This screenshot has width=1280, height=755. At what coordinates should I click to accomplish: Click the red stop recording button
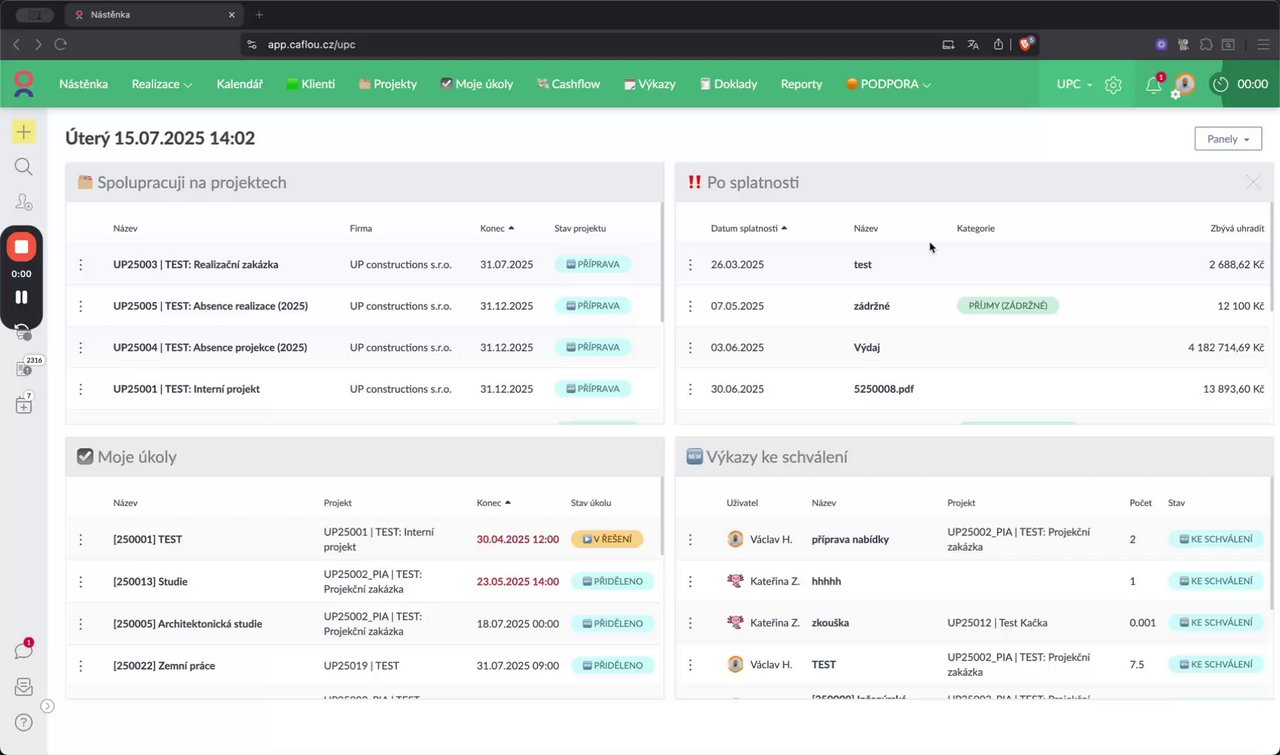coord(22,246)
